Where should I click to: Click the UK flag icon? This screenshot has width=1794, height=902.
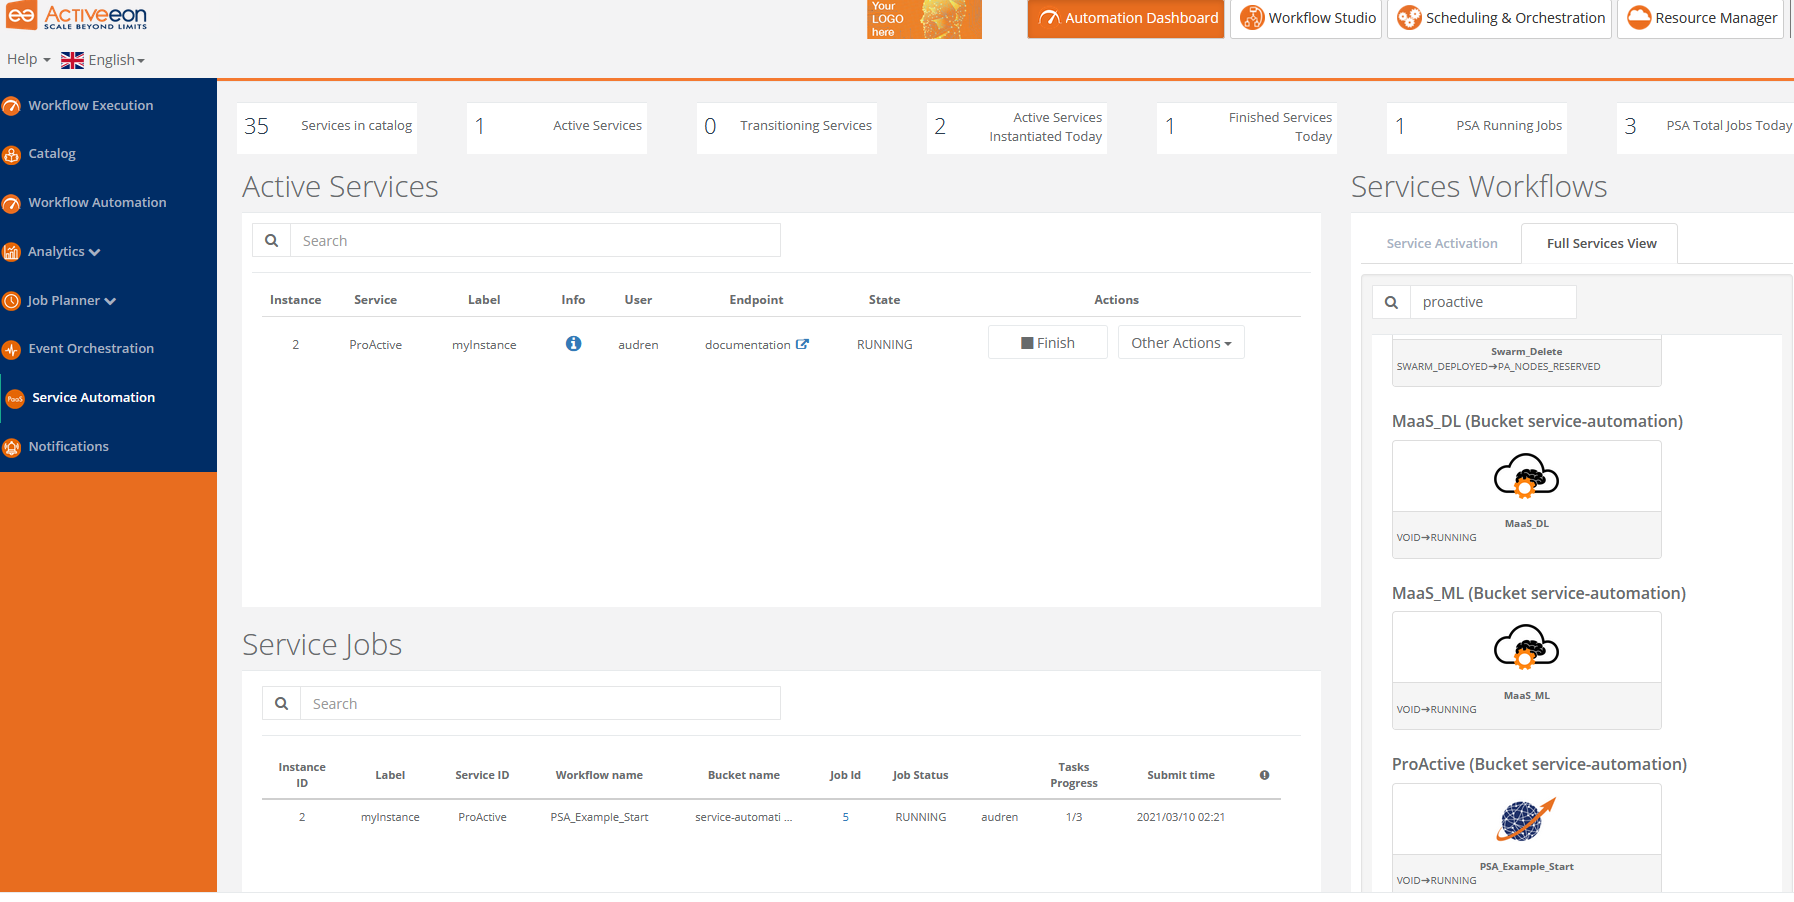(x=72, y=60)
